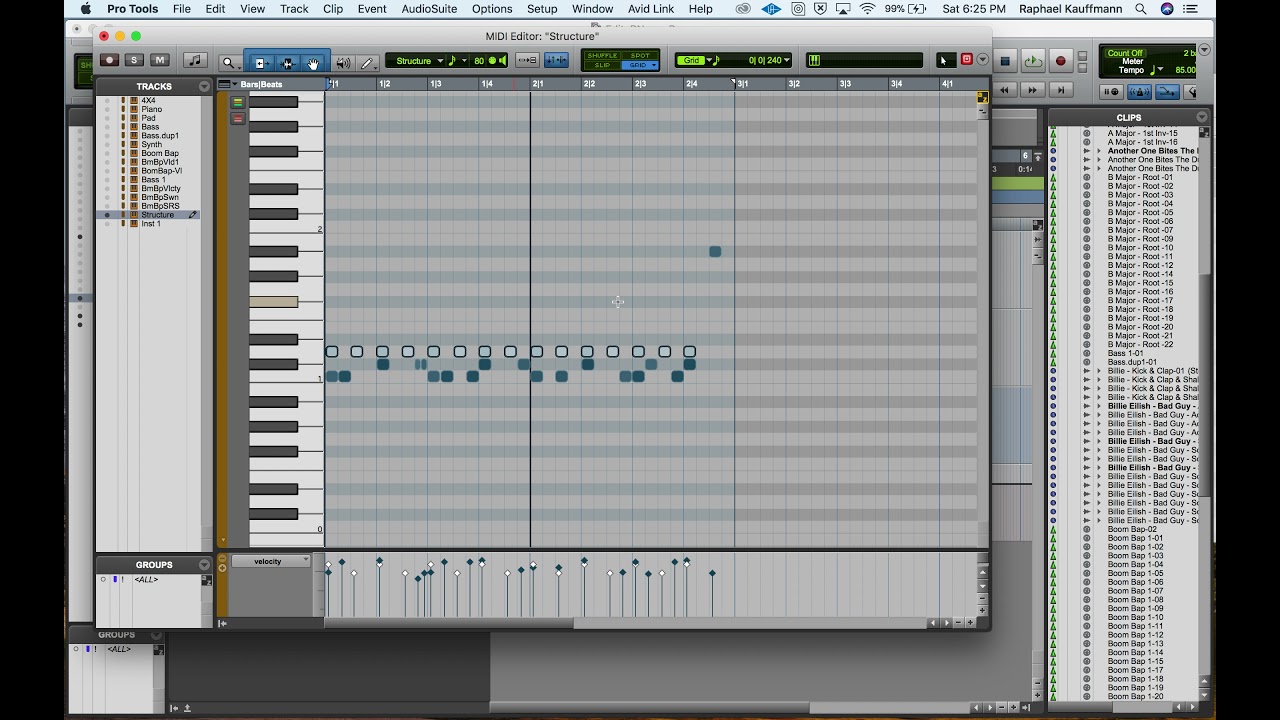
Task: Click the Rewind button in the transport
Action: point(1006,90)
